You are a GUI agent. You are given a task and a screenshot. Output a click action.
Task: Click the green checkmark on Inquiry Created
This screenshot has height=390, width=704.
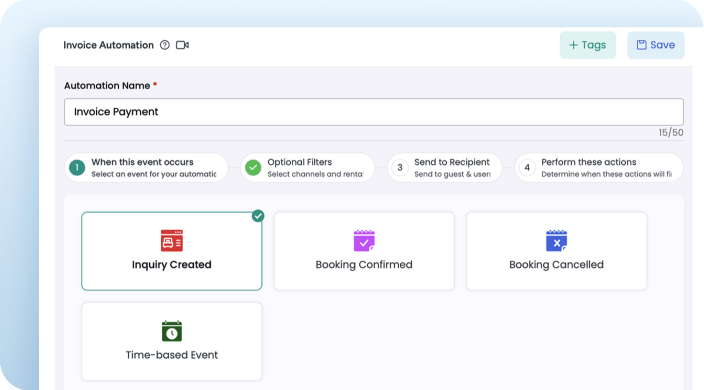(x=258, y=216)
